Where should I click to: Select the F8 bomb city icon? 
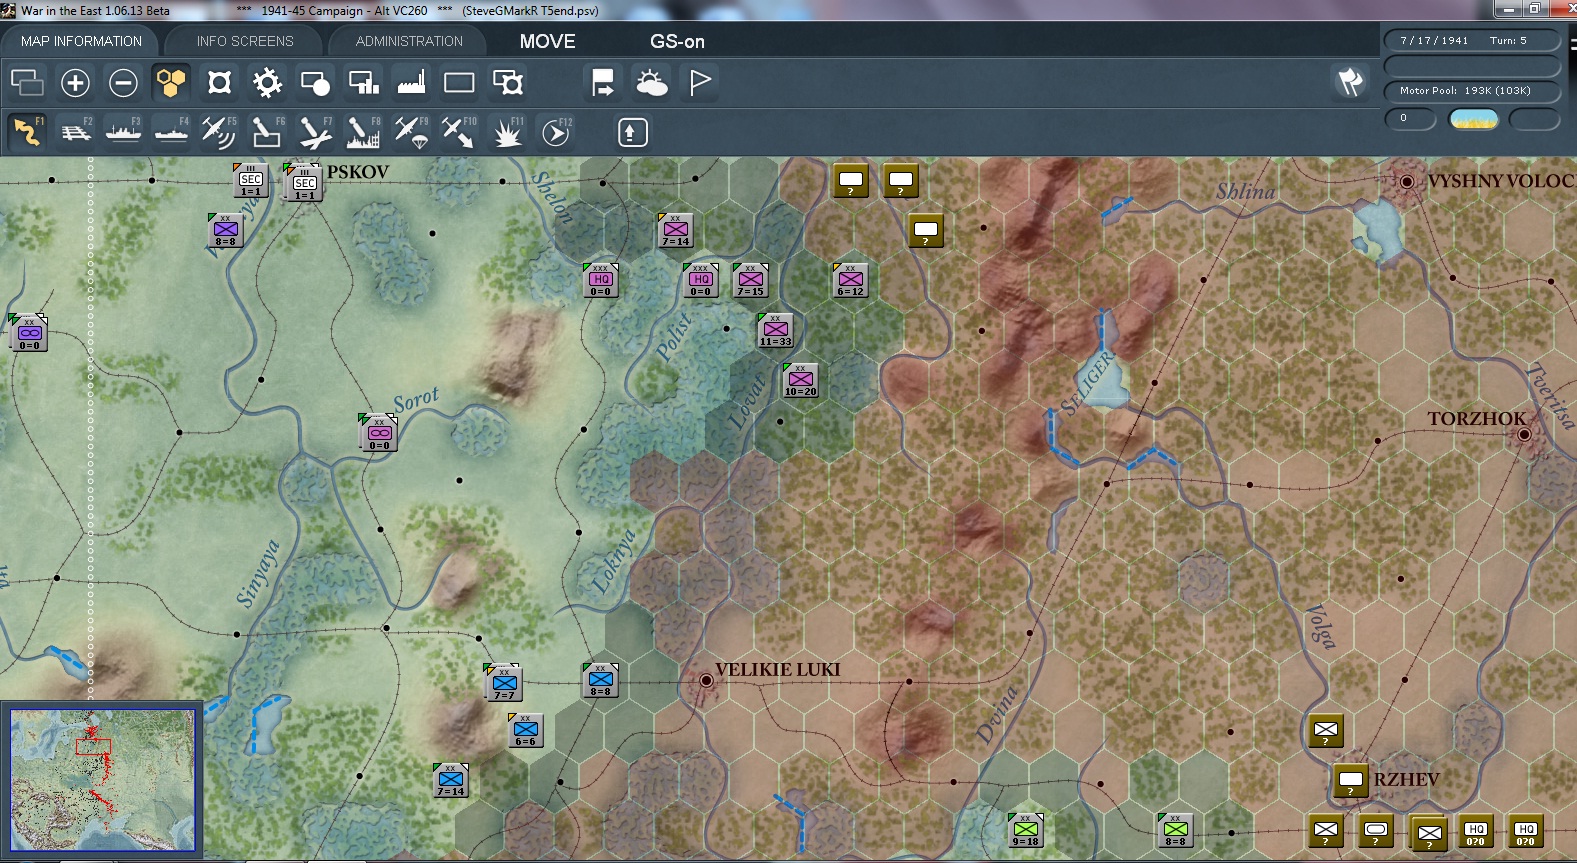[x=363, y=132]
